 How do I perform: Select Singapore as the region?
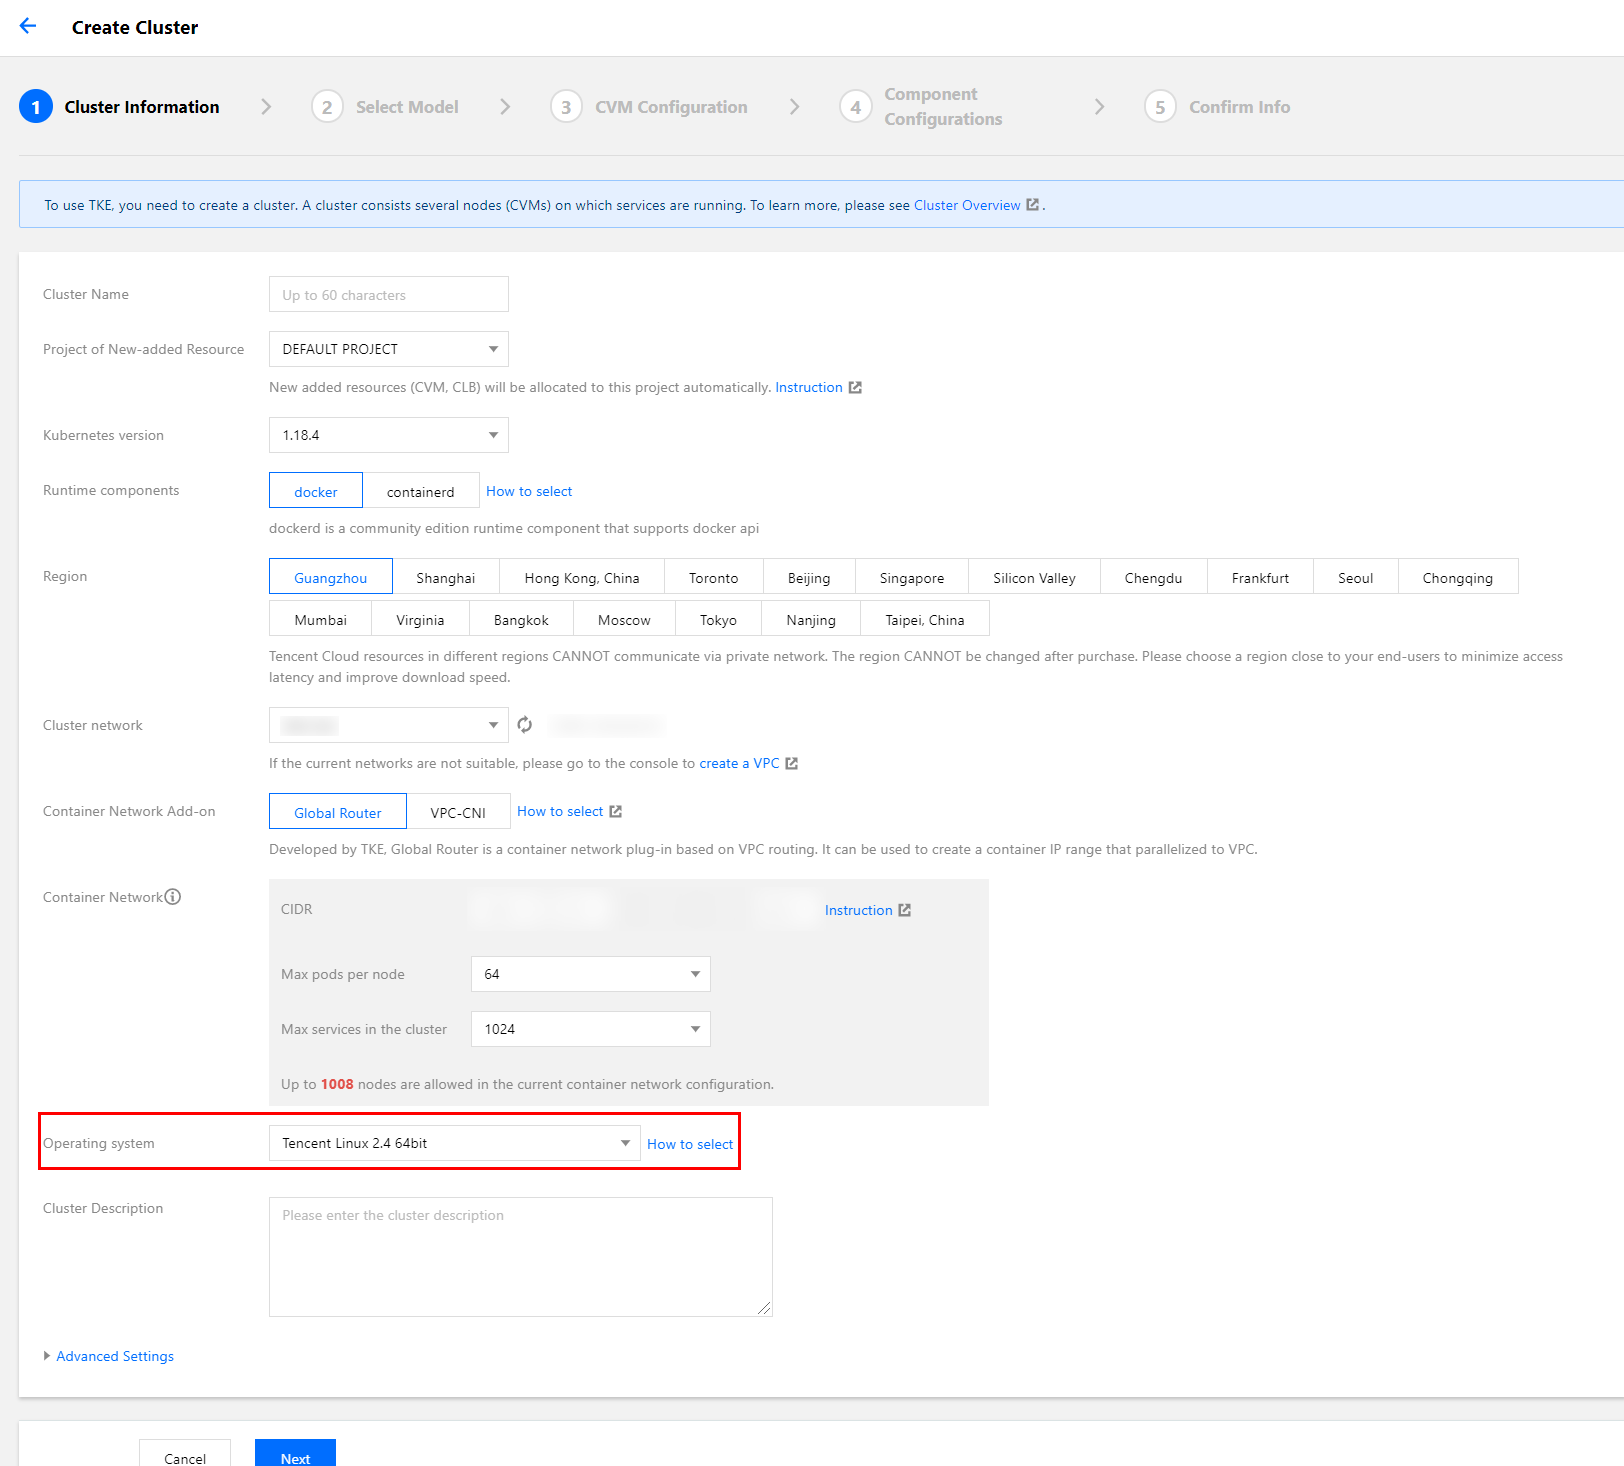click(x=911, y=577)
